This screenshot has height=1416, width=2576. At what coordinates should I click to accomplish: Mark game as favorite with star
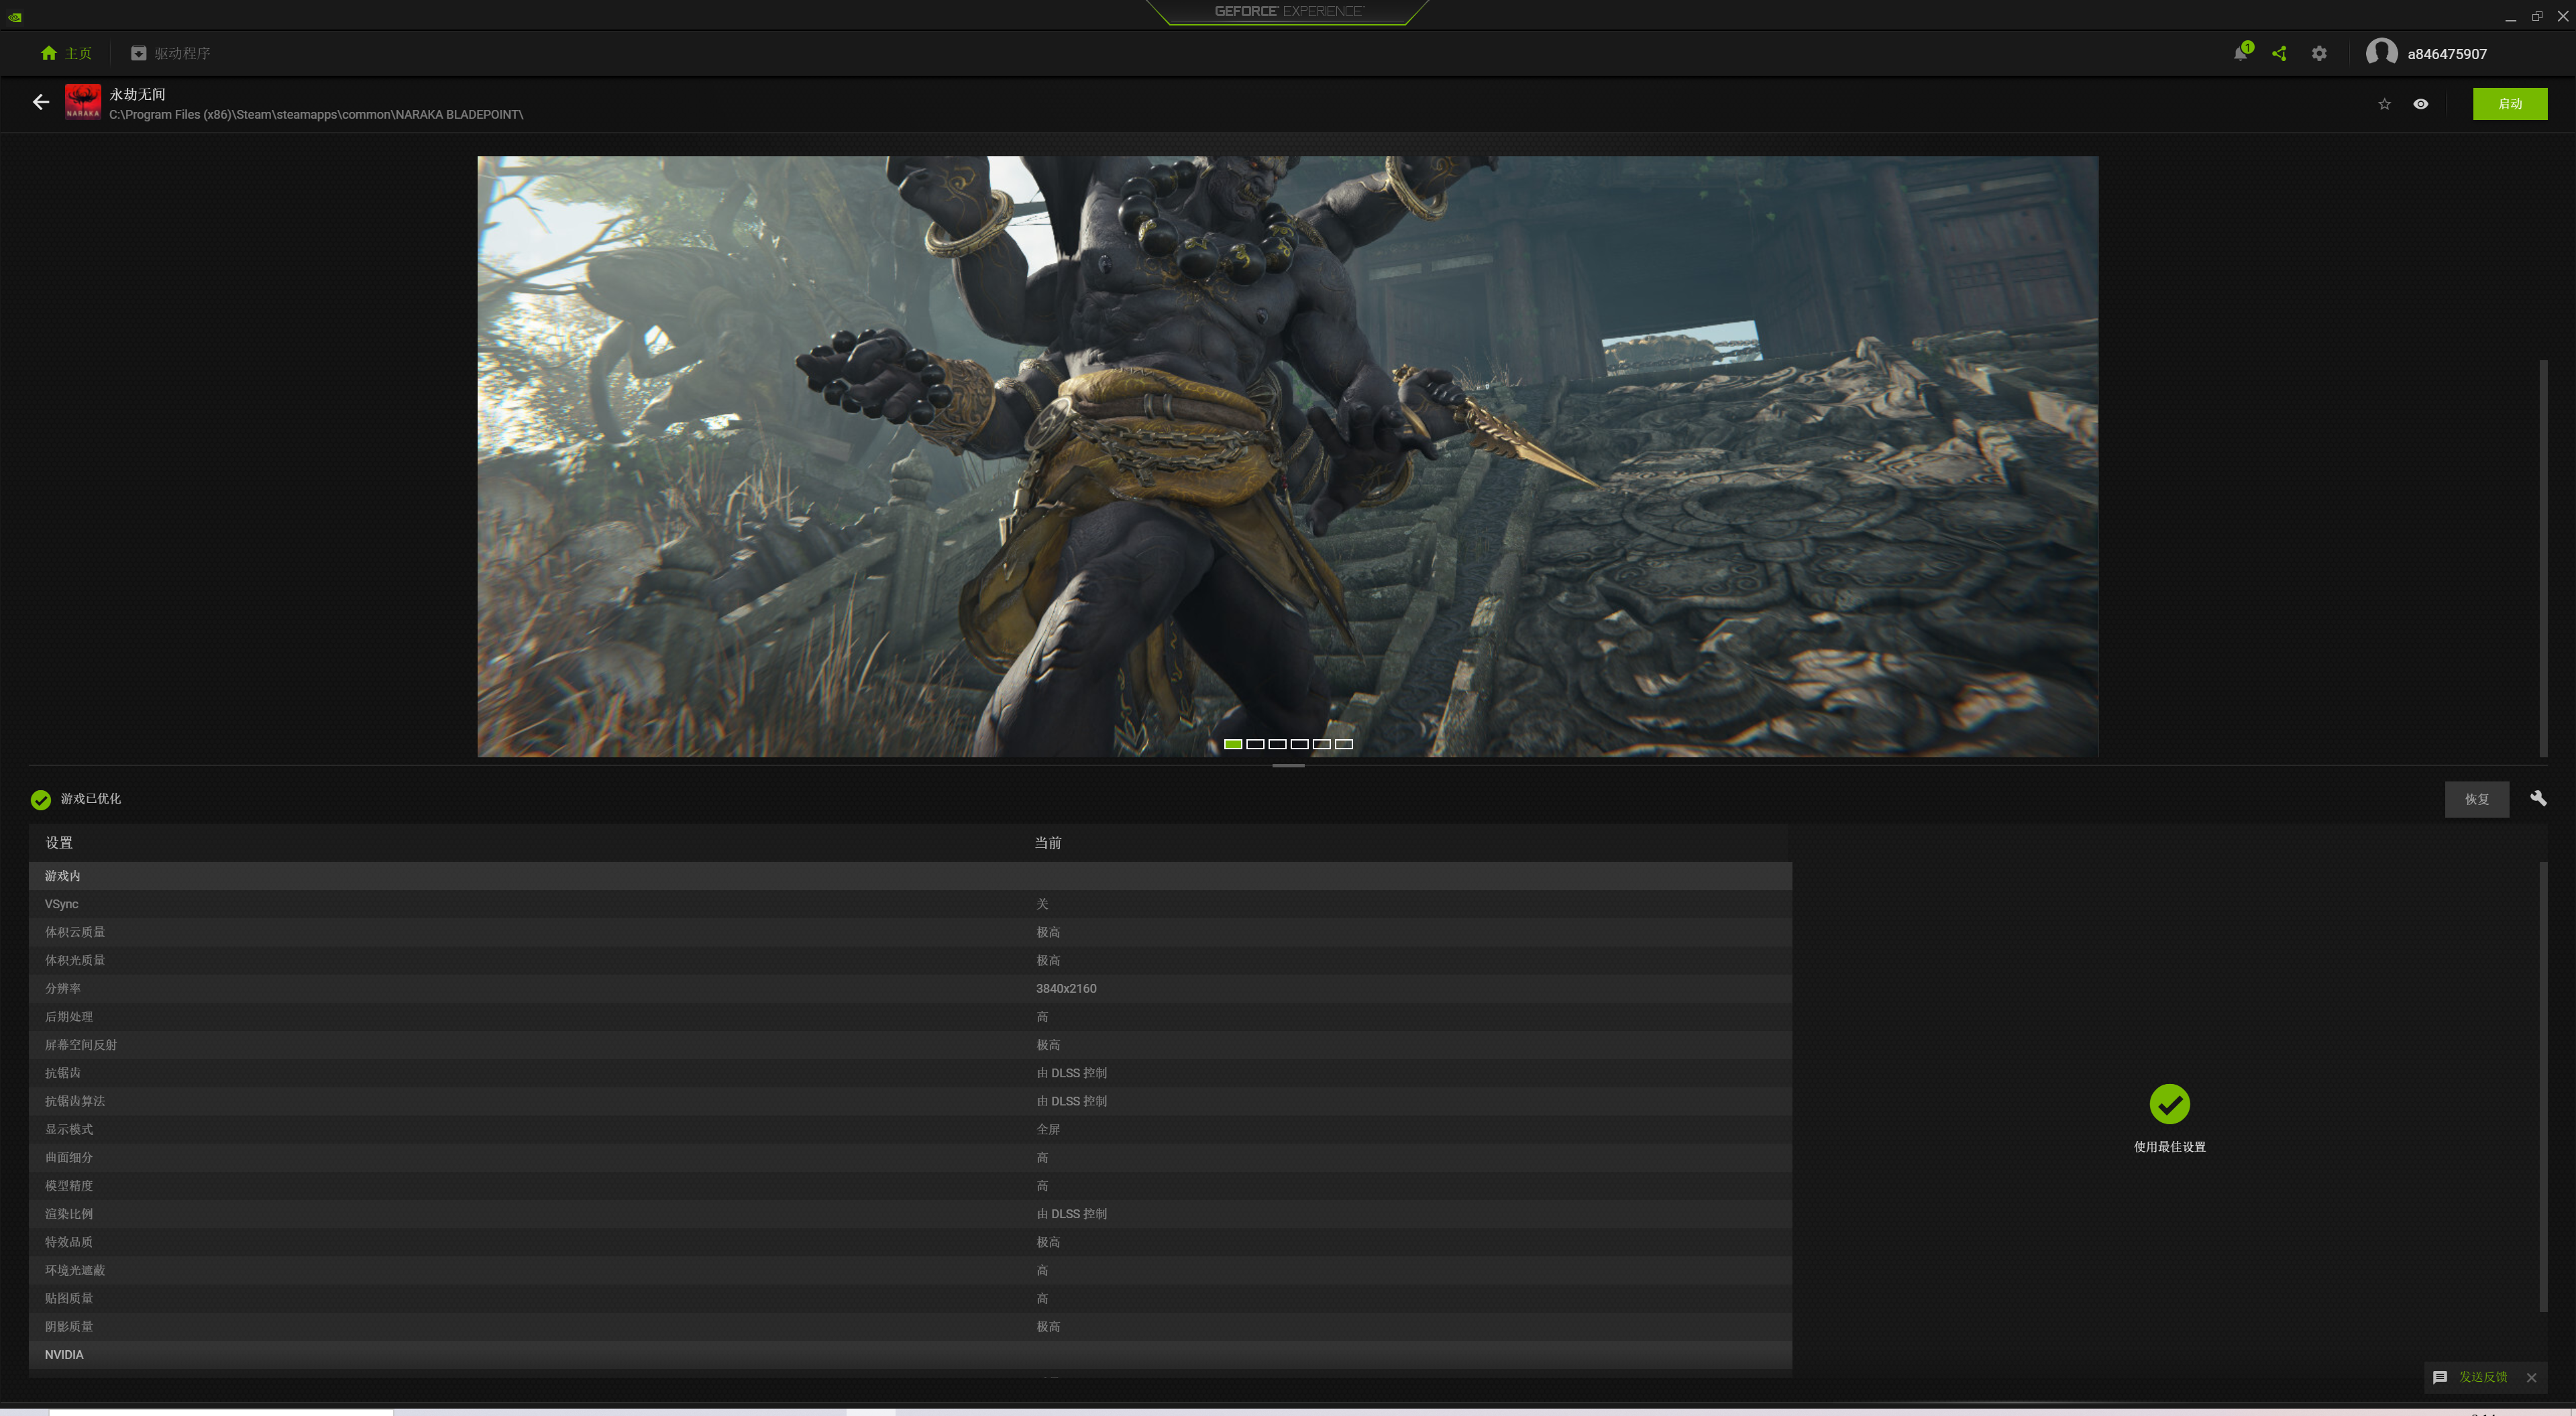pos(2384,104)
